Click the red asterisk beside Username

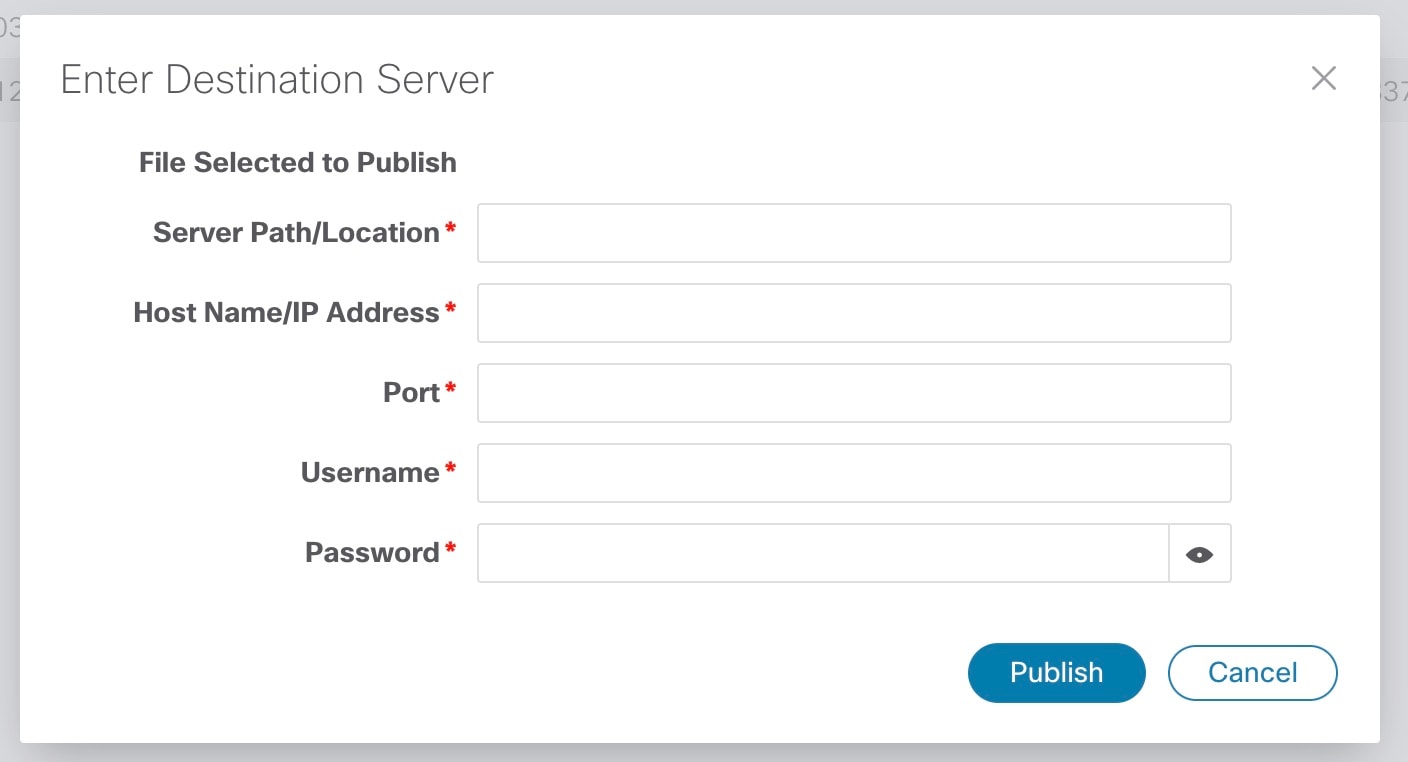[450, 468]
